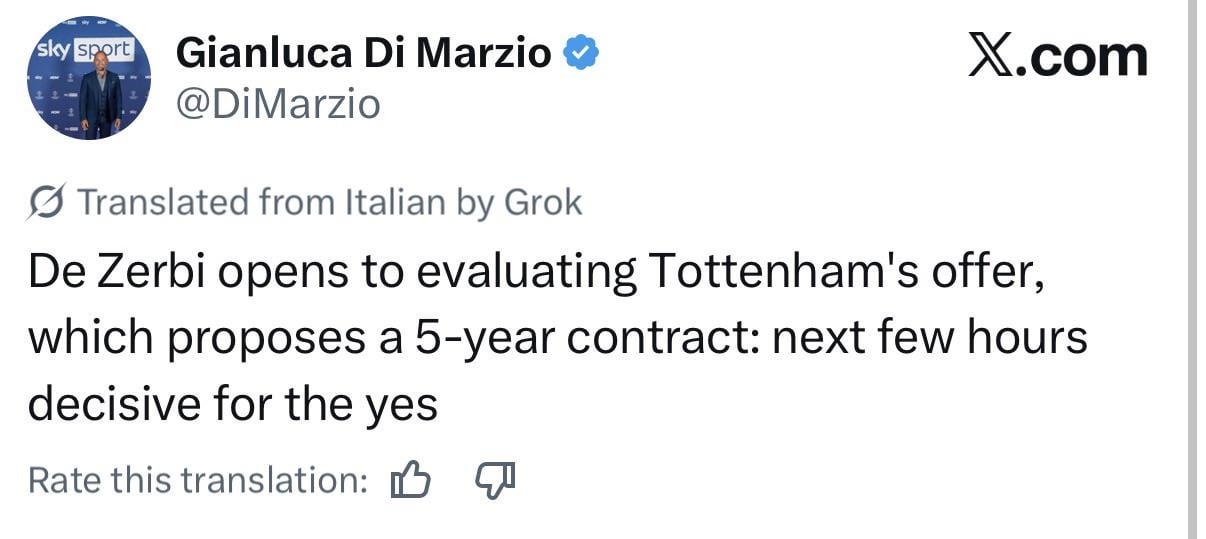Click the thumbs down translation rating icon
This screenshot has width=1206, height=539.
tap(495, 481)
